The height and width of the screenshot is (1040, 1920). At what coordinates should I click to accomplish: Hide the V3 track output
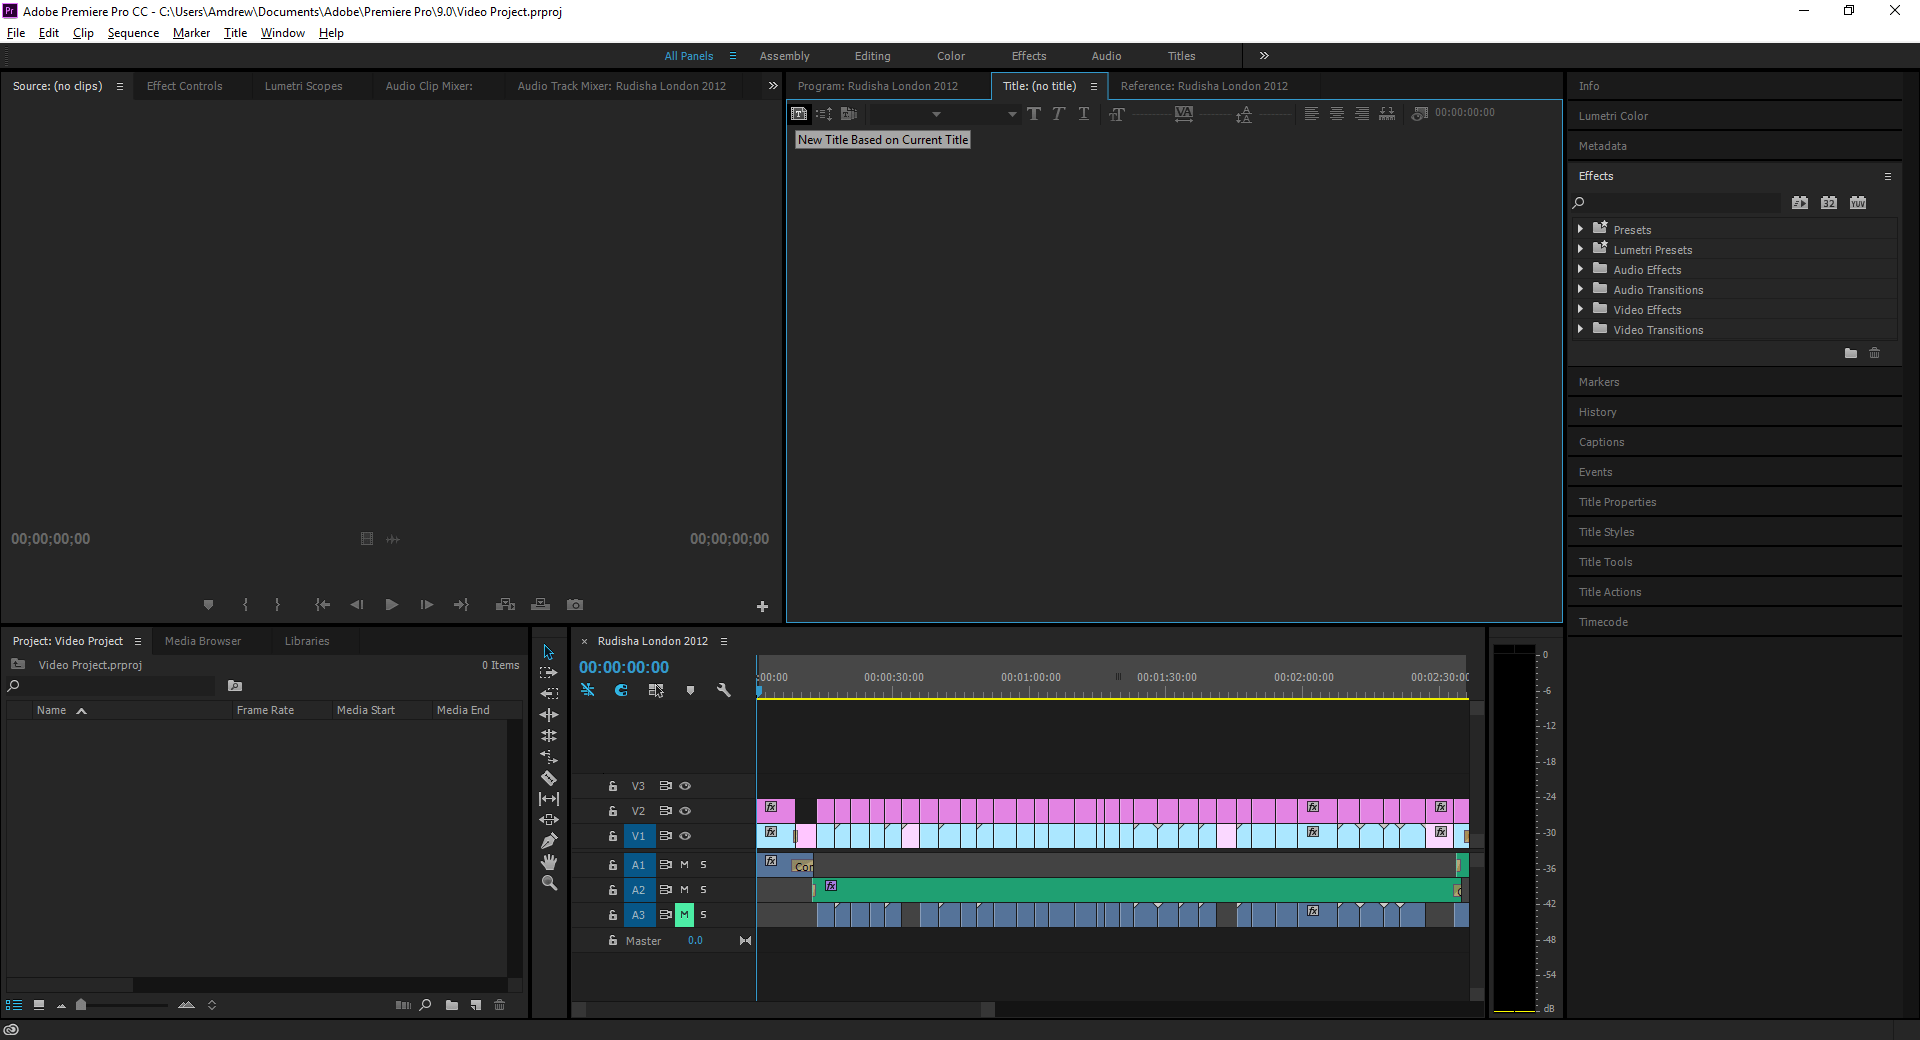coord(685,786)
